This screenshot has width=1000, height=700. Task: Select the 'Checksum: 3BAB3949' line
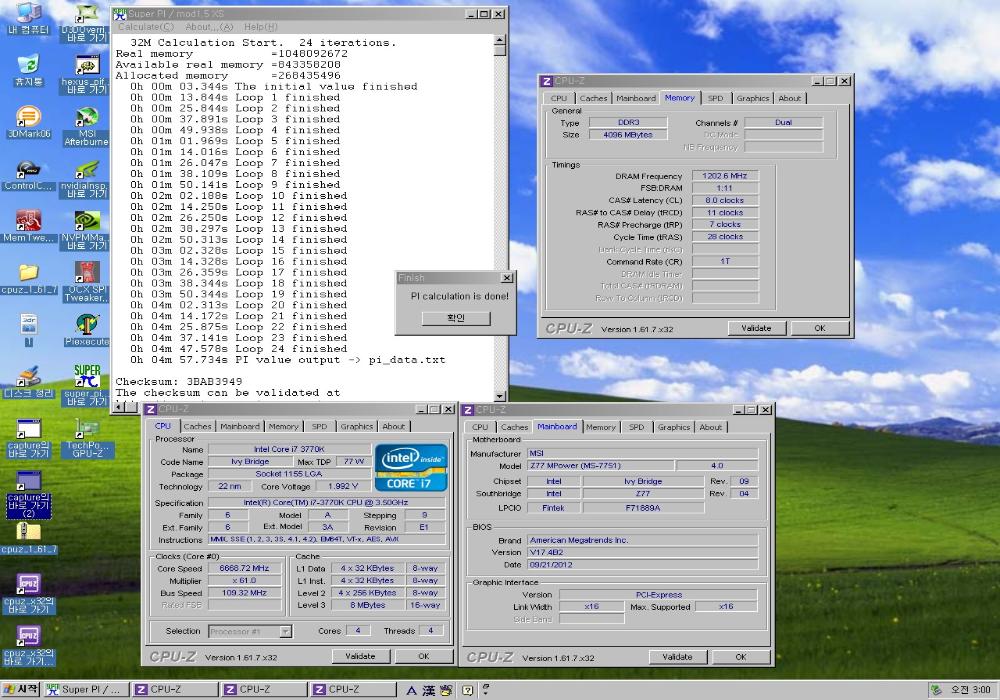[x=179, y=381]
